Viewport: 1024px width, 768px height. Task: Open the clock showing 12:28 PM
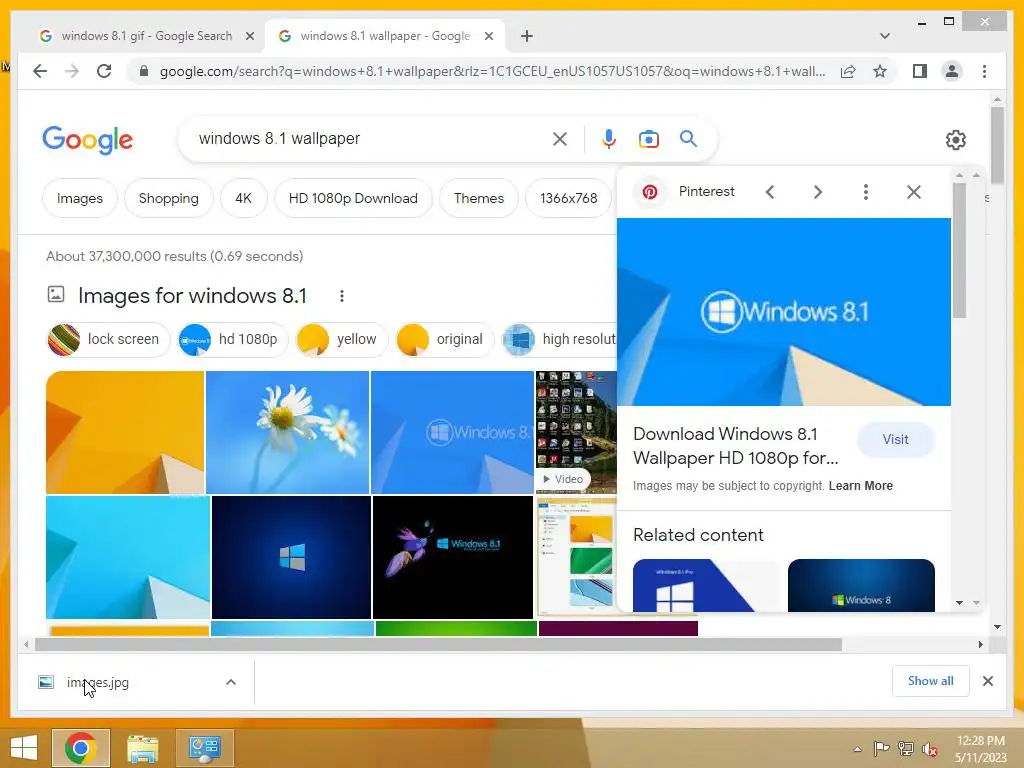pos(980,748)
